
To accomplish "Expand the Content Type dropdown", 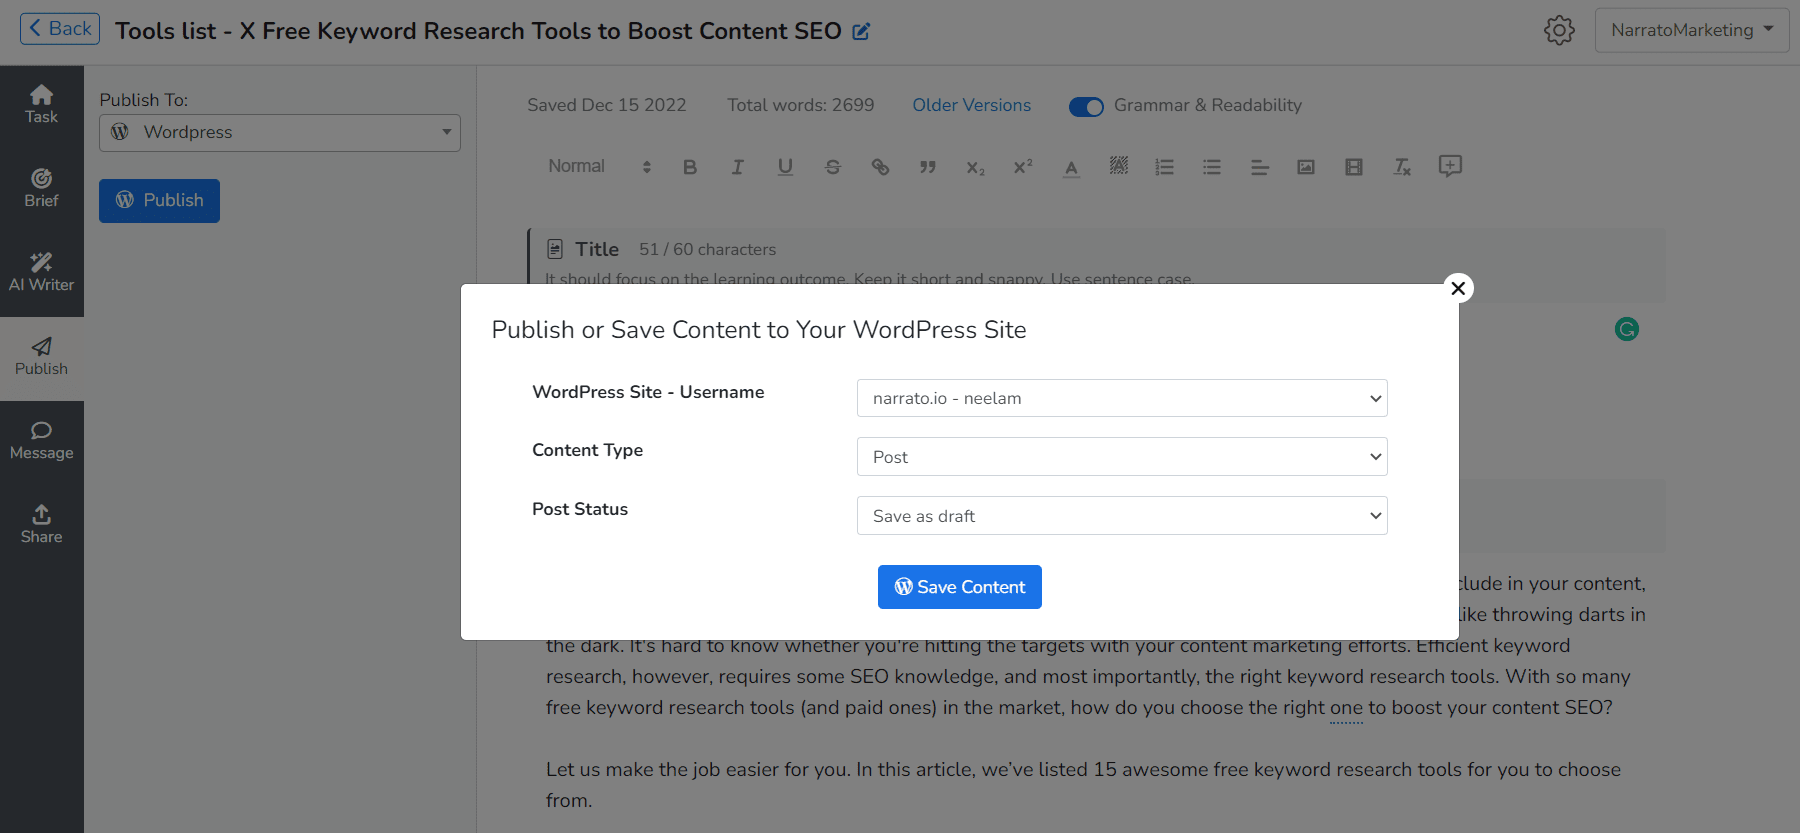I will pyautogui.click(x=1122, y=457).
